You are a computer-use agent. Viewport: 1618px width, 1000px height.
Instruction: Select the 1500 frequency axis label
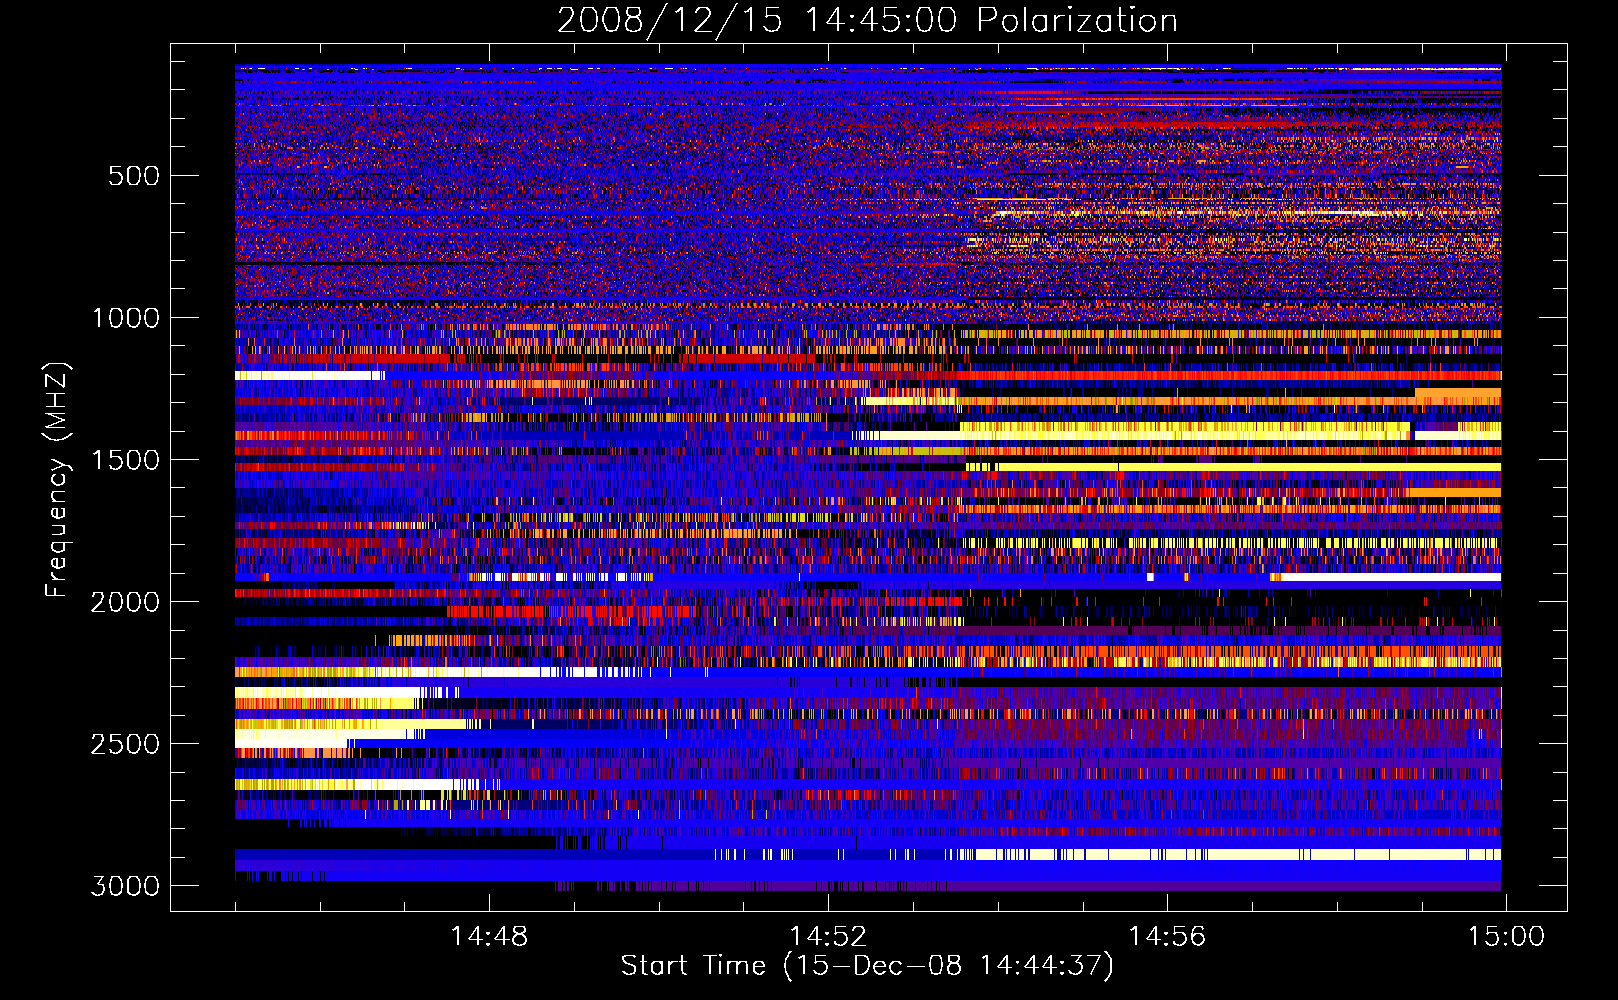click(125, 460)
